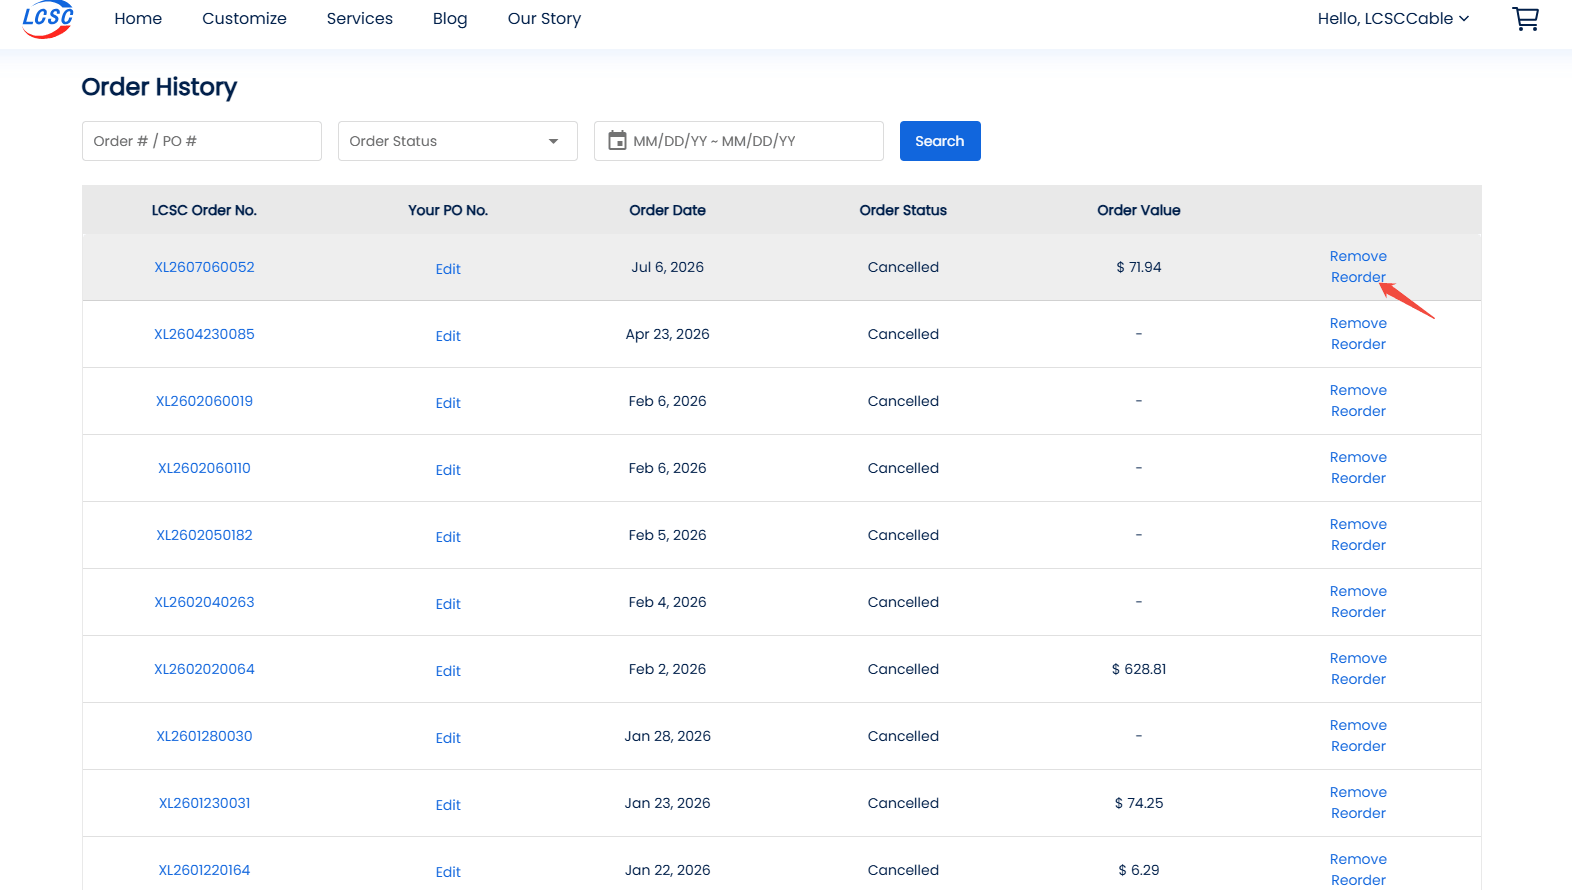Click the $ 71.94 order value
The width and height of the screenshot is (1572, 890).
[x=1138, y=267]
